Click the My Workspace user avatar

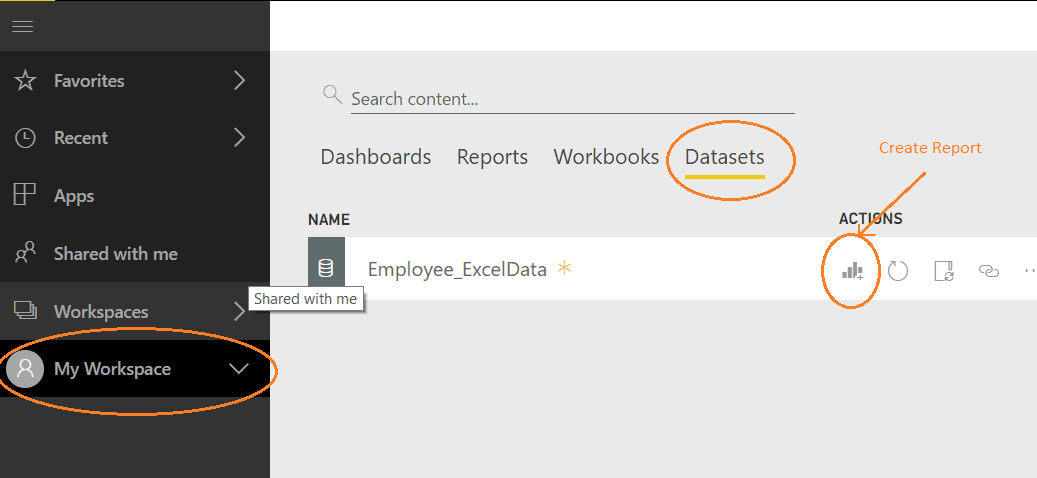[x=25, y=369]
